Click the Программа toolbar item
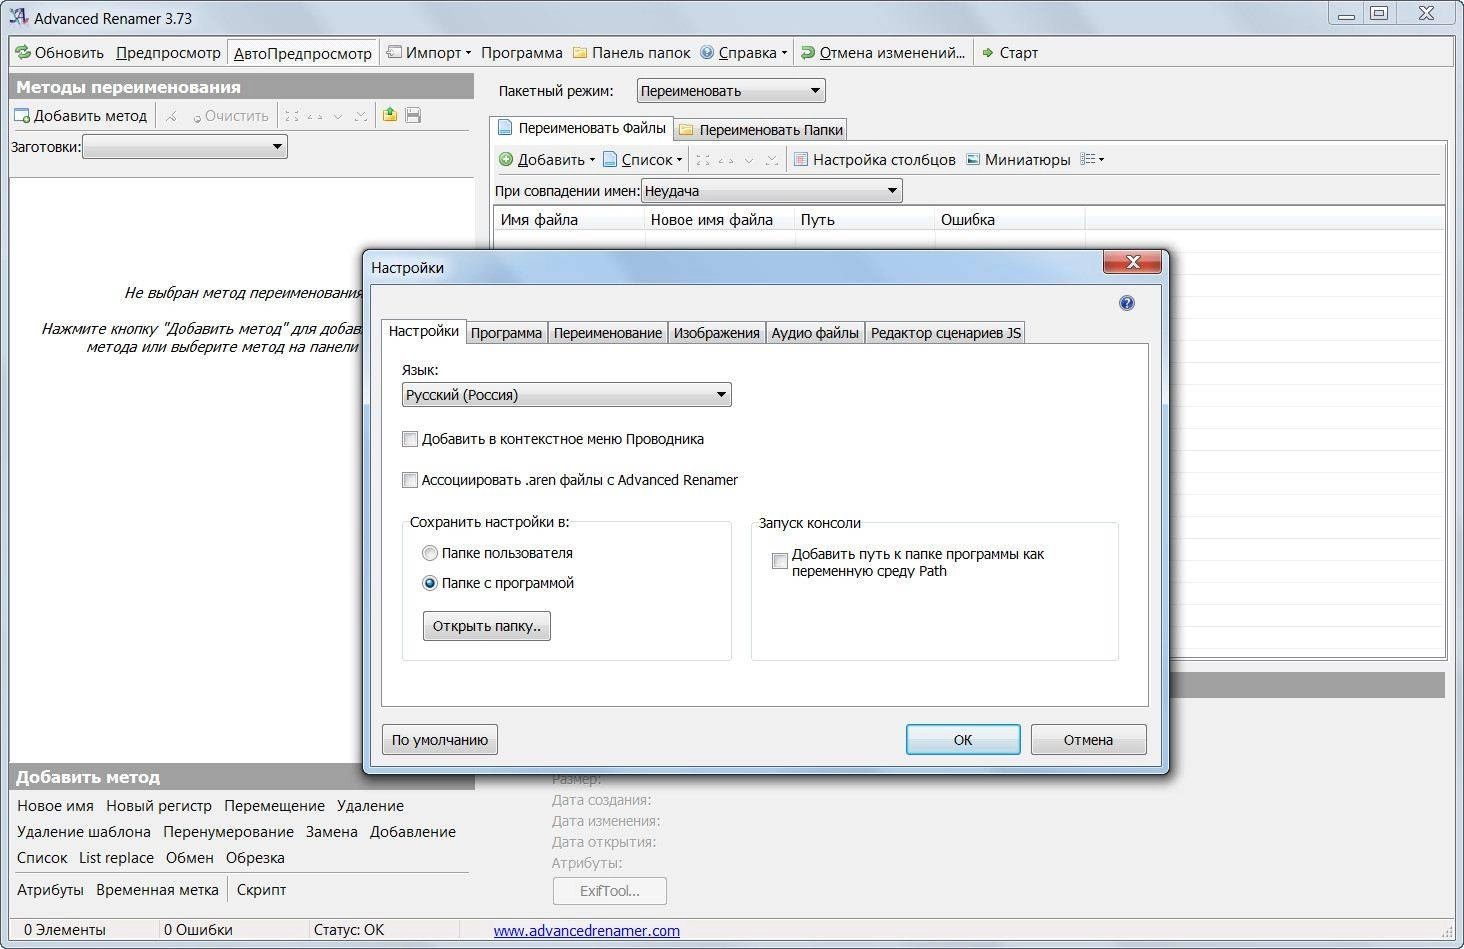 click(x=522, y=53)
